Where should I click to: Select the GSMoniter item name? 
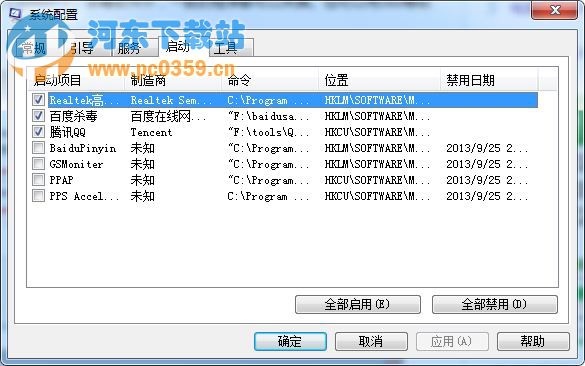point(76,164)
